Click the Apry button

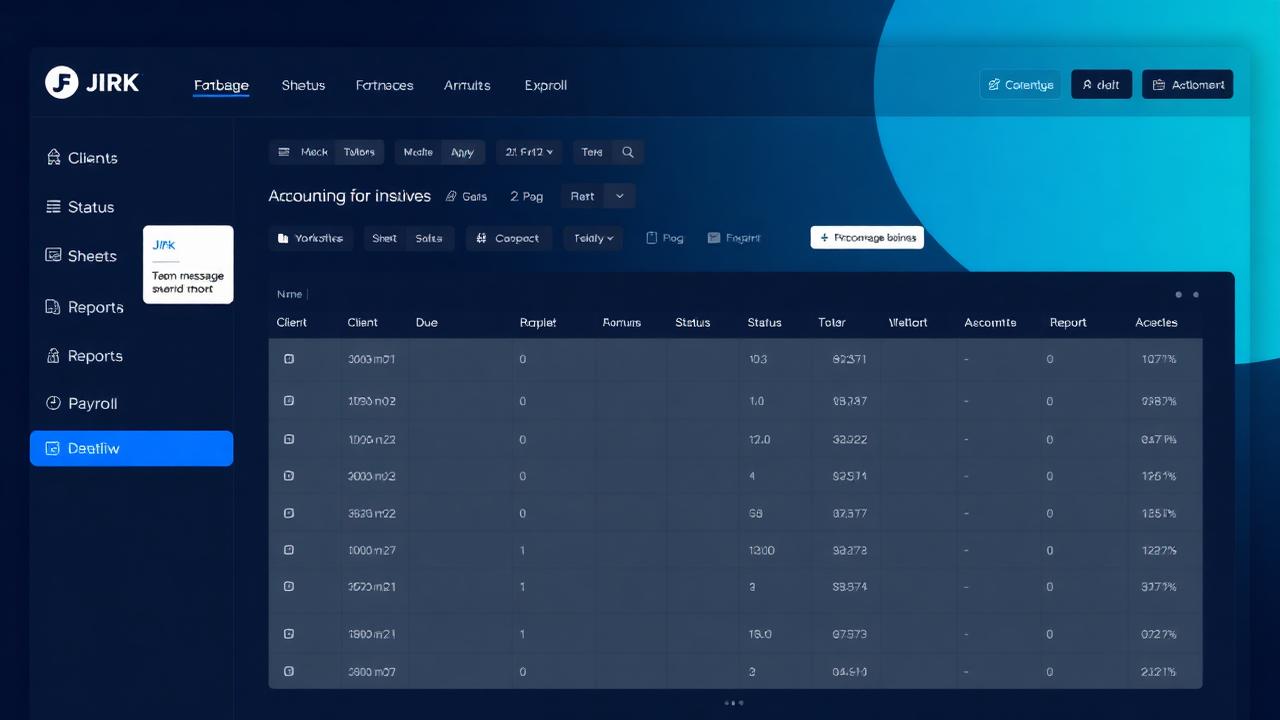click(462, 152)
